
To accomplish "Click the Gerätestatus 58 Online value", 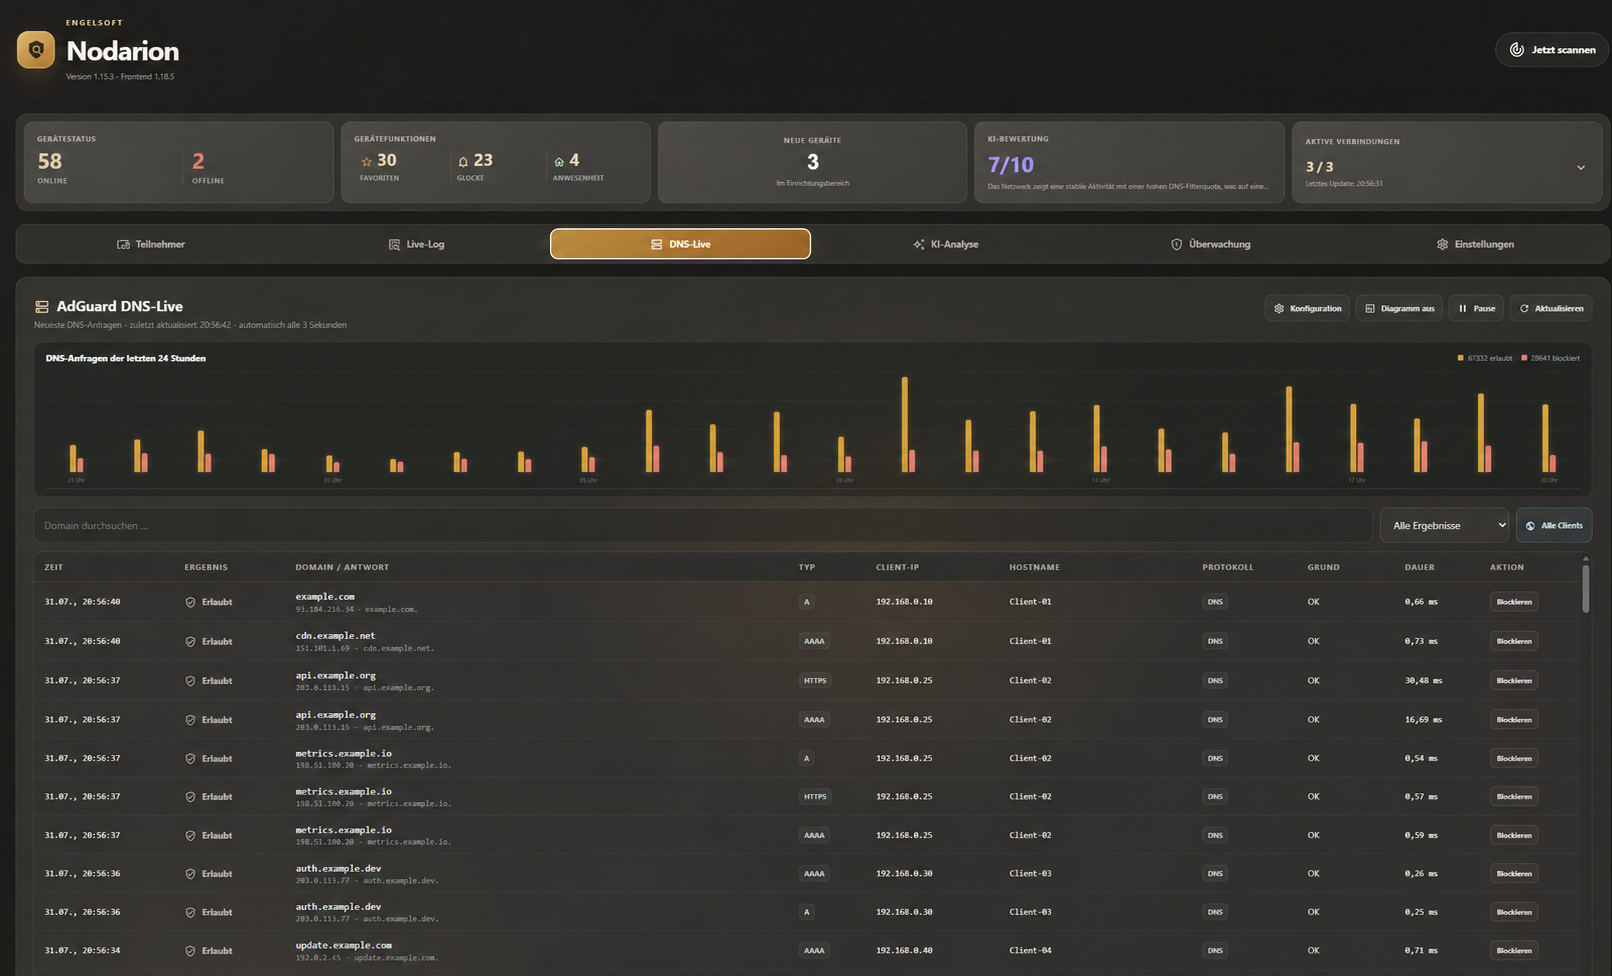I will pos(50,161).
